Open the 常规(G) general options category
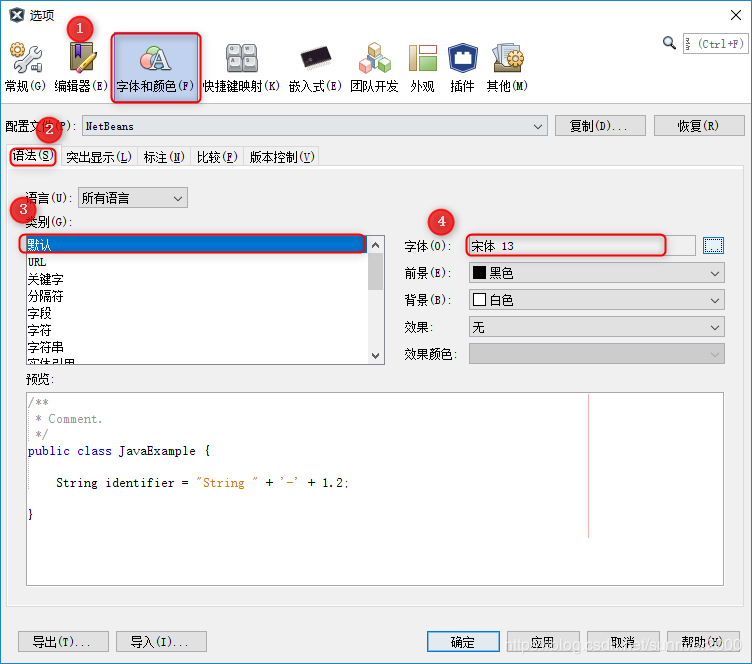 [25, 67]
